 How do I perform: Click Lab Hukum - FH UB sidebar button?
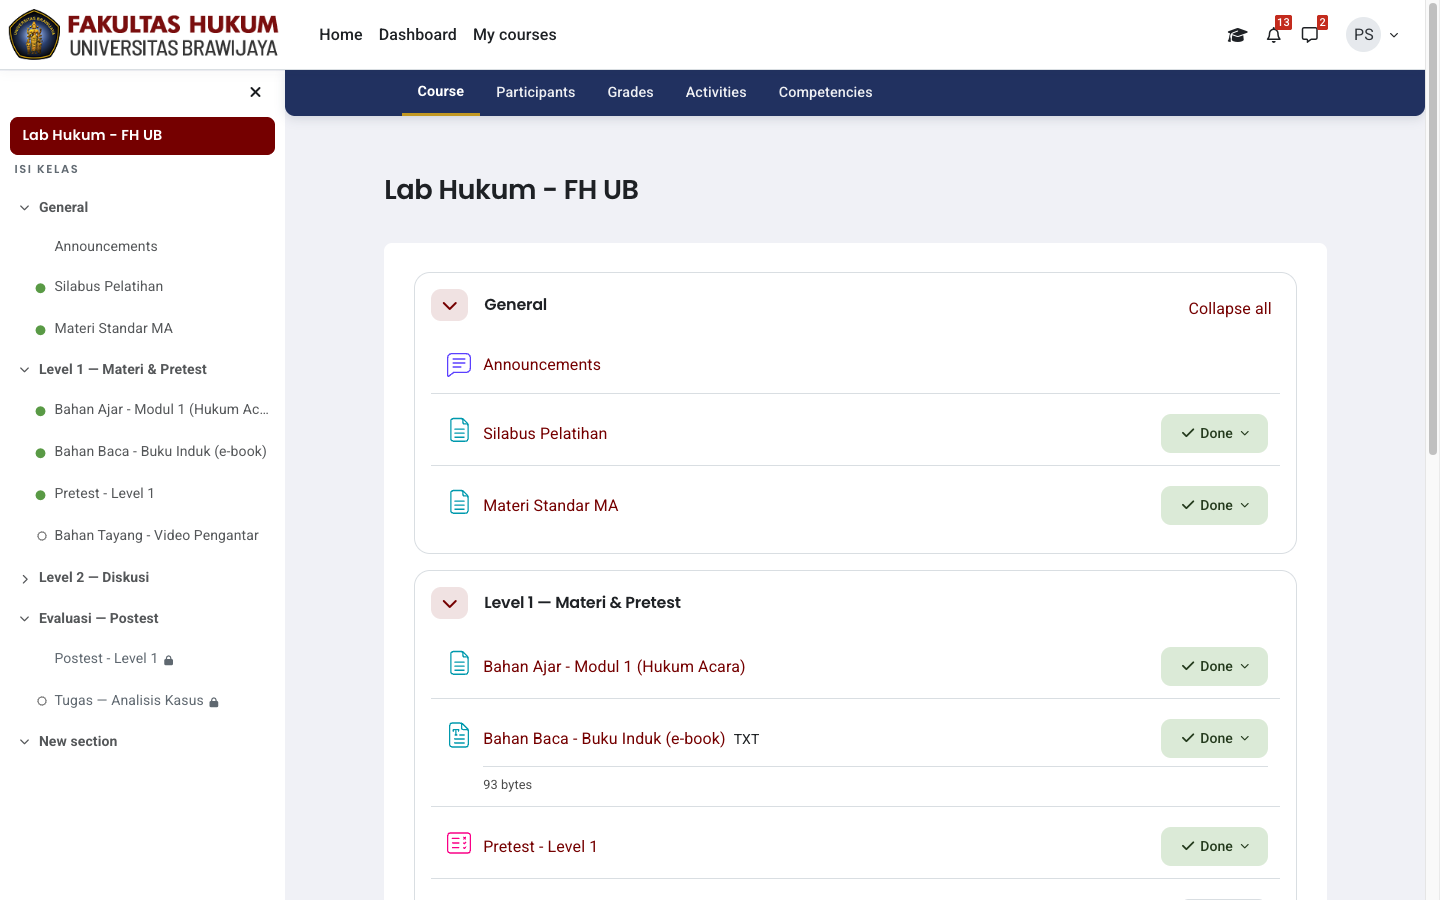click(x=142, y=136)
